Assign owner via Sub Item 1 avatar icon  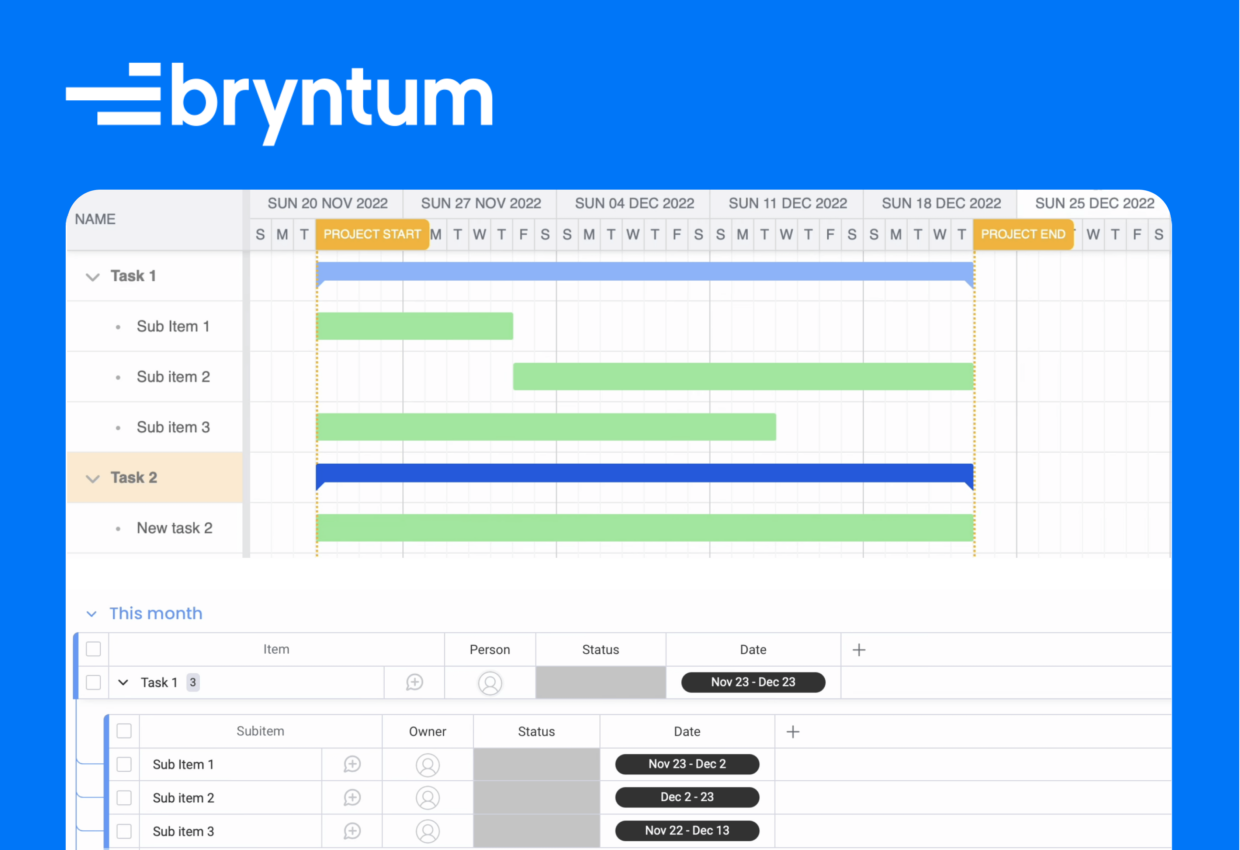point(427,765)
